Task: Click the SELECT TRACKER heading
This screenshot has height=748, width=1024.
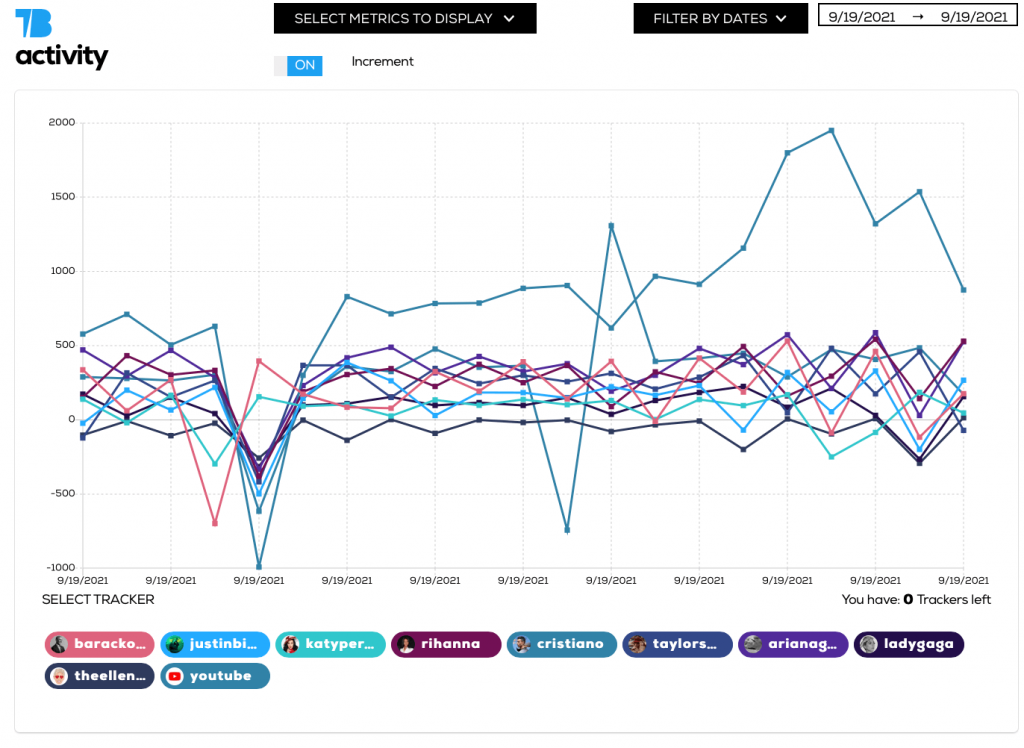Action: (x=98, y=600)
